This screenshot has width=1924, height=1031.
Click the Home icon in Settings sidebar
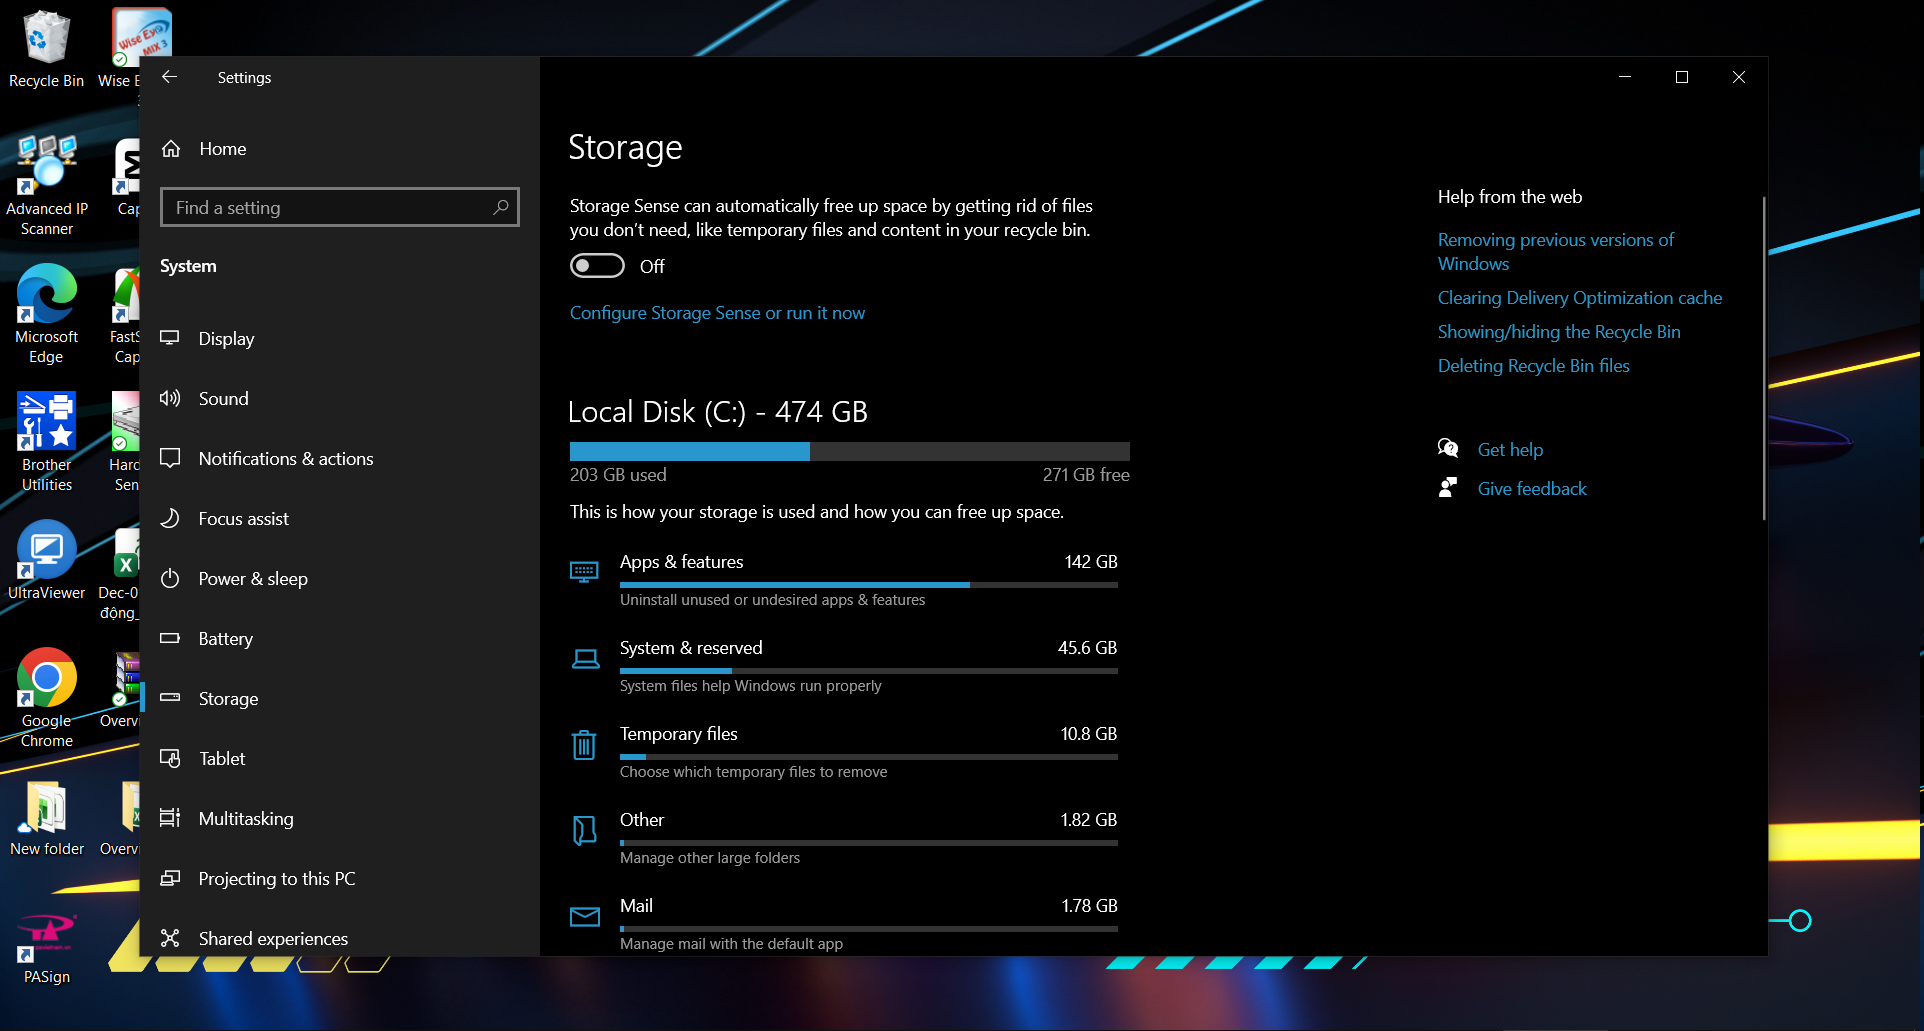pyautogui.click(x=171, y=149)
